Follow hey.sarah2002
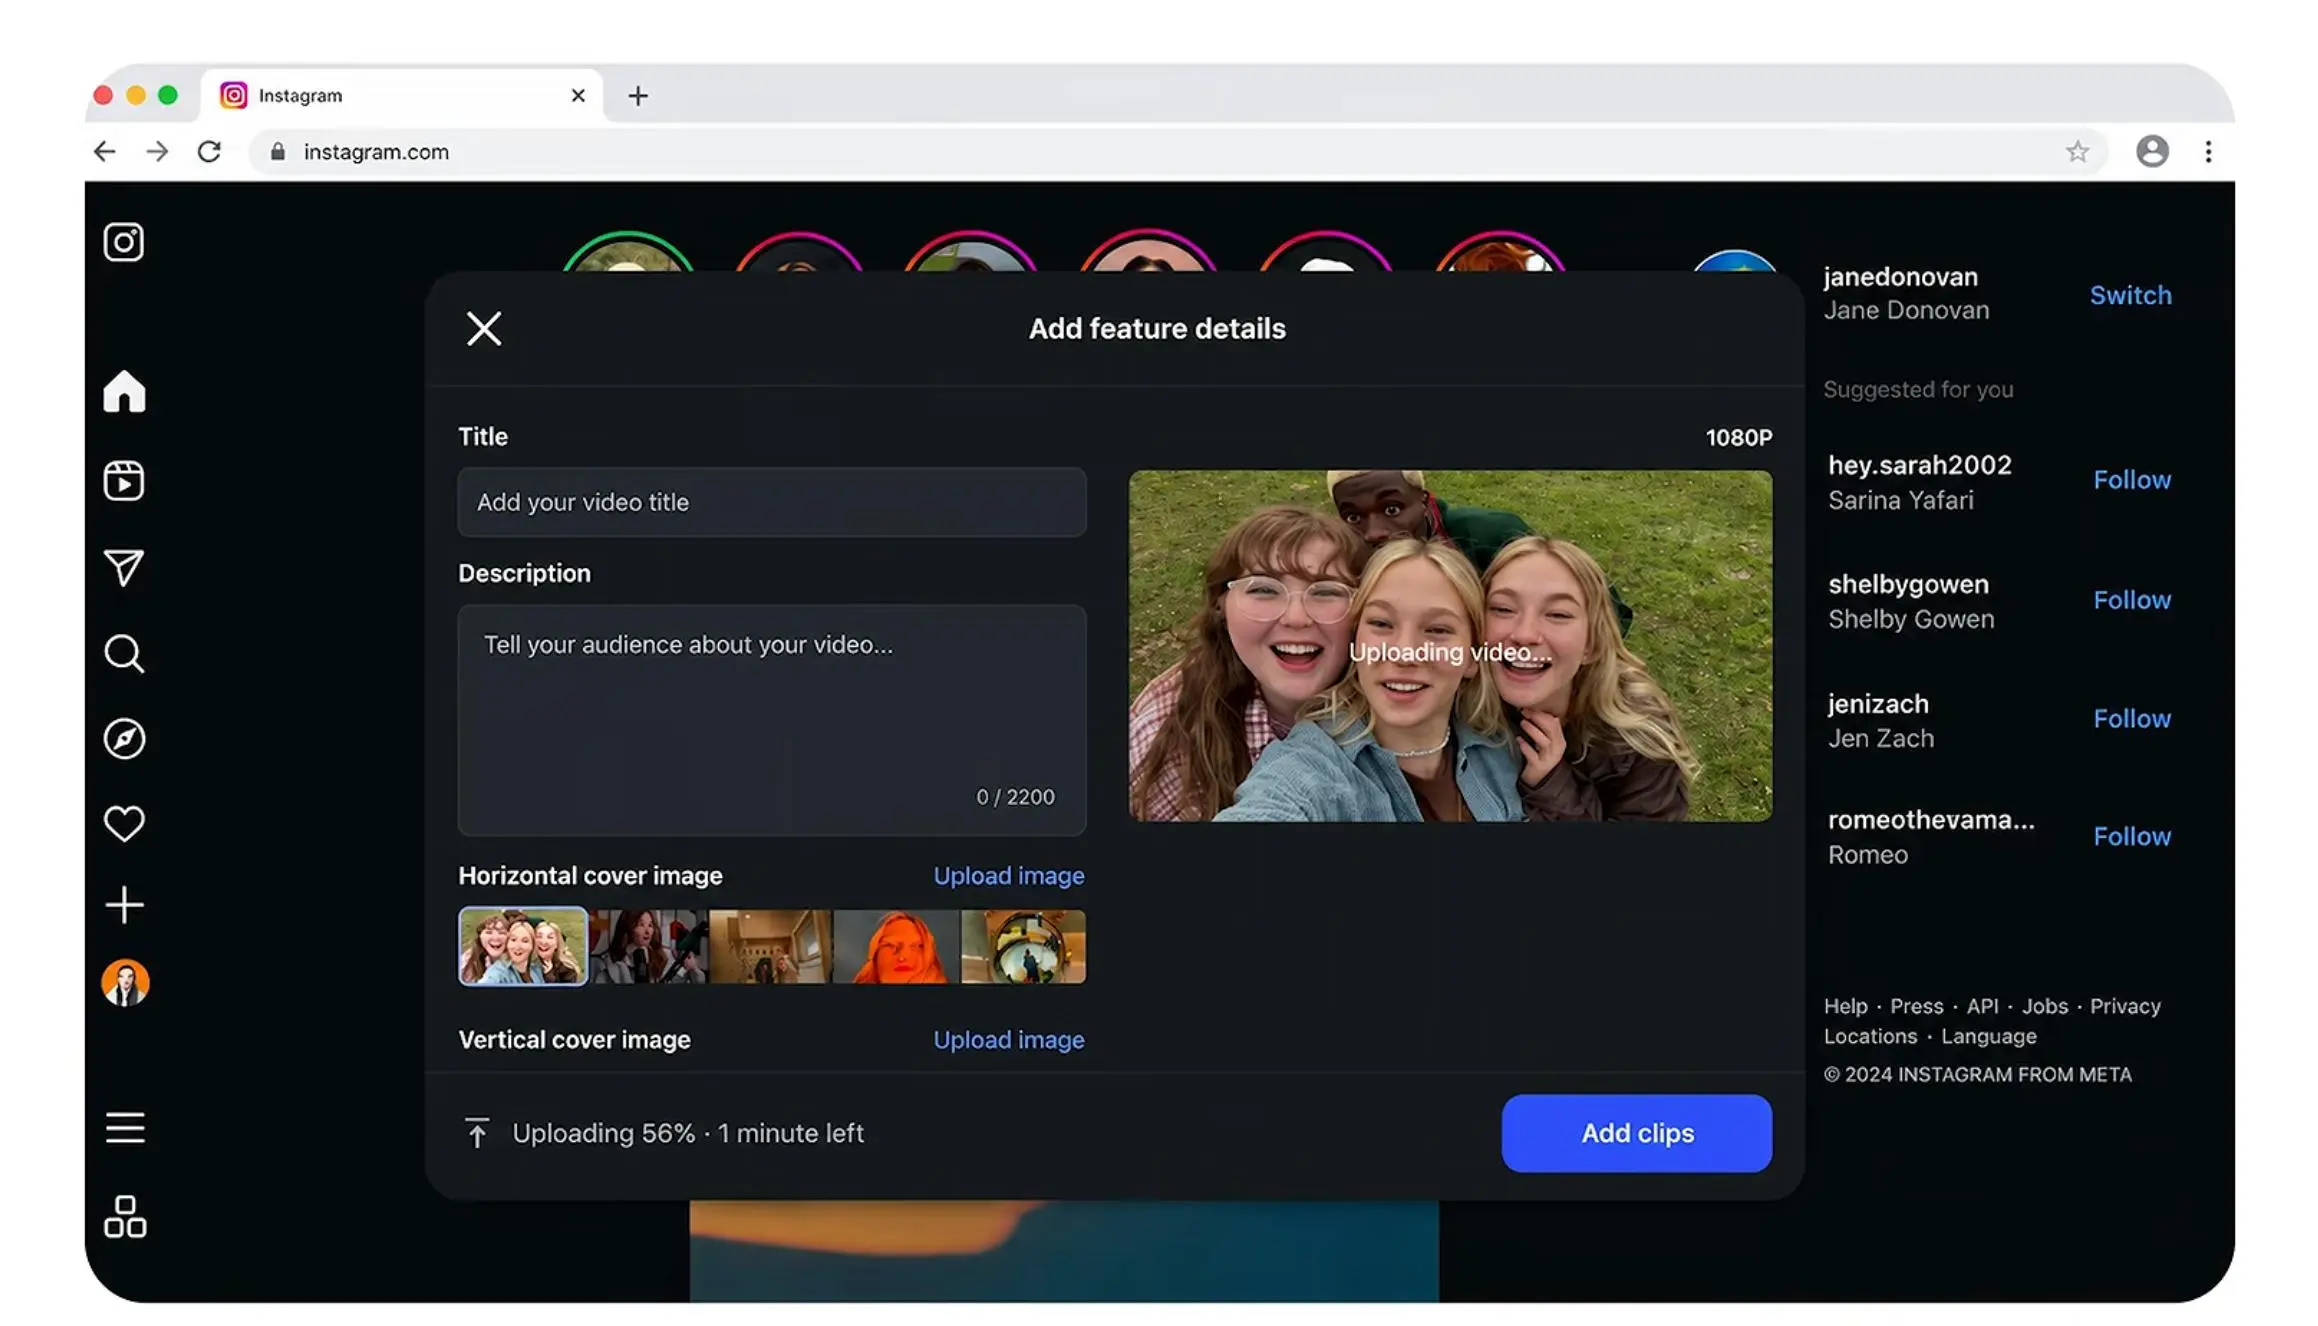2318x1326 pixels. (x=2132, y=480)
